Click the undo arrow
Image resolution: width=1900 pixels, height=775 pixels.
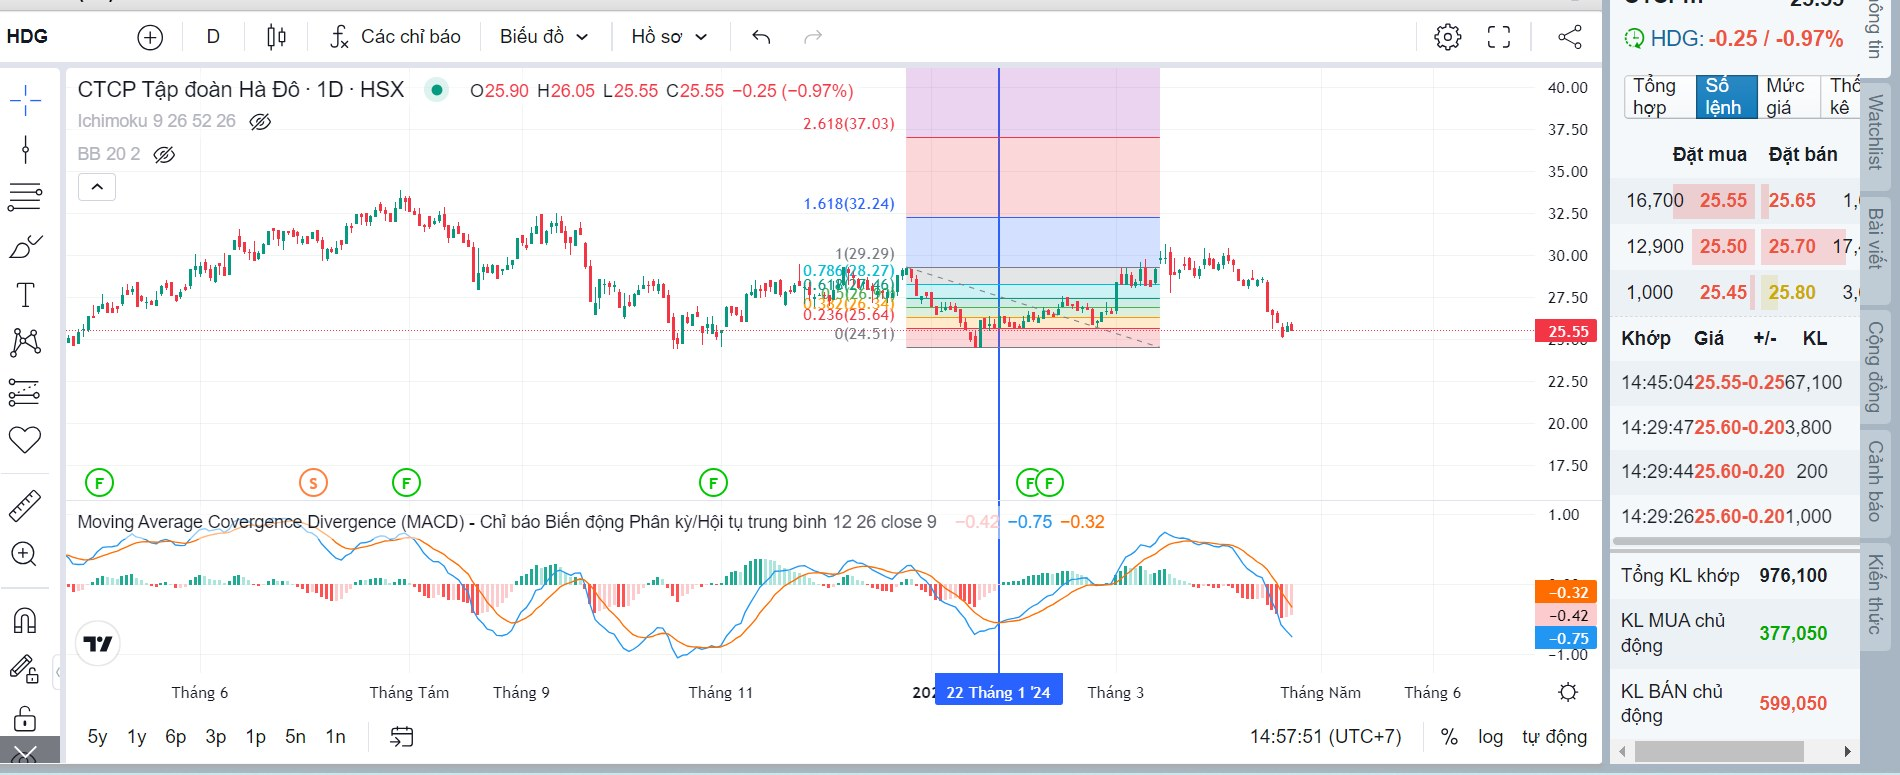(x=761, y=37)
